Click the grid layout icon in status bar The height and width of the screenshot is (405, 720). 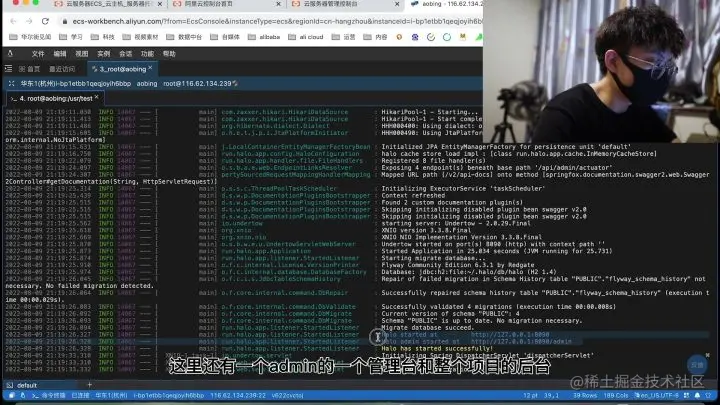pos(686,395)
